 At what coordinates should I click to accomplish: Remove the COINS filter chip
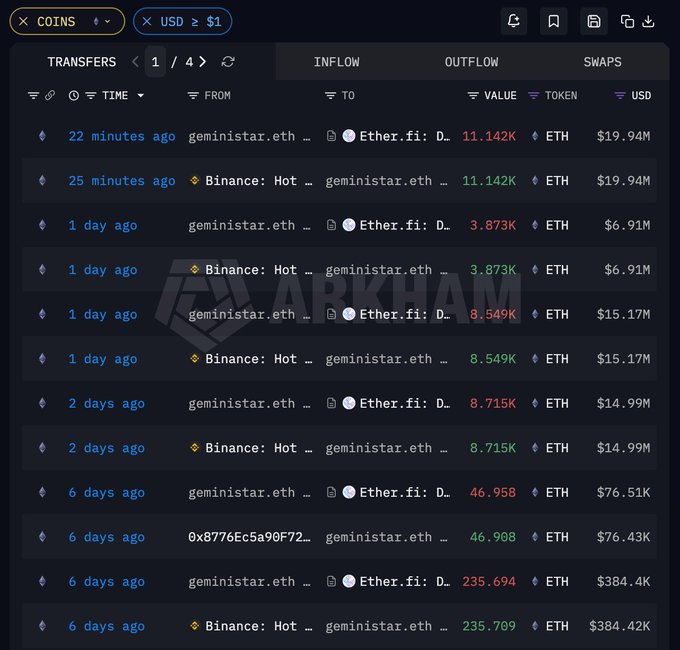pos(23,21)
